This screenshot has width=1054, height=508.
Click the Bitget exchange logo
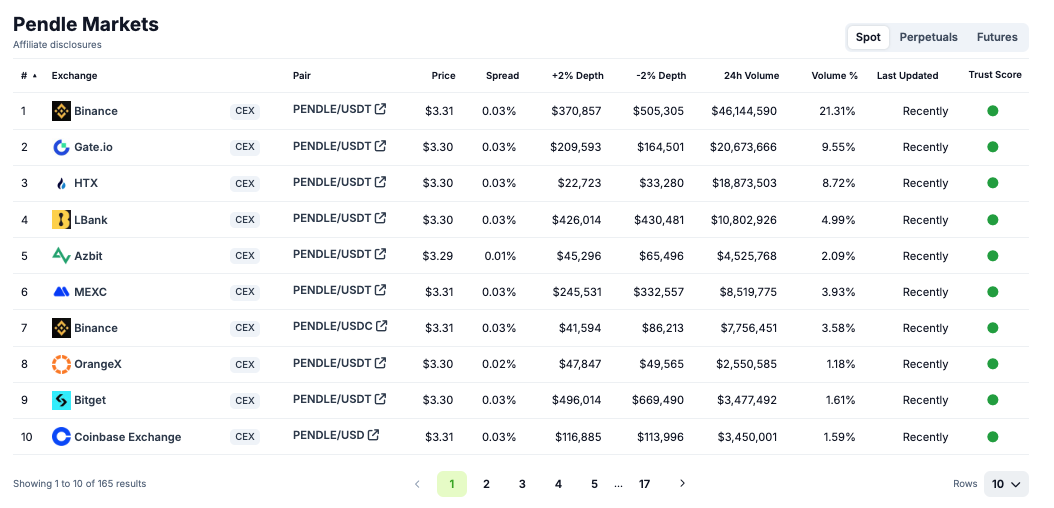(61, 400)
